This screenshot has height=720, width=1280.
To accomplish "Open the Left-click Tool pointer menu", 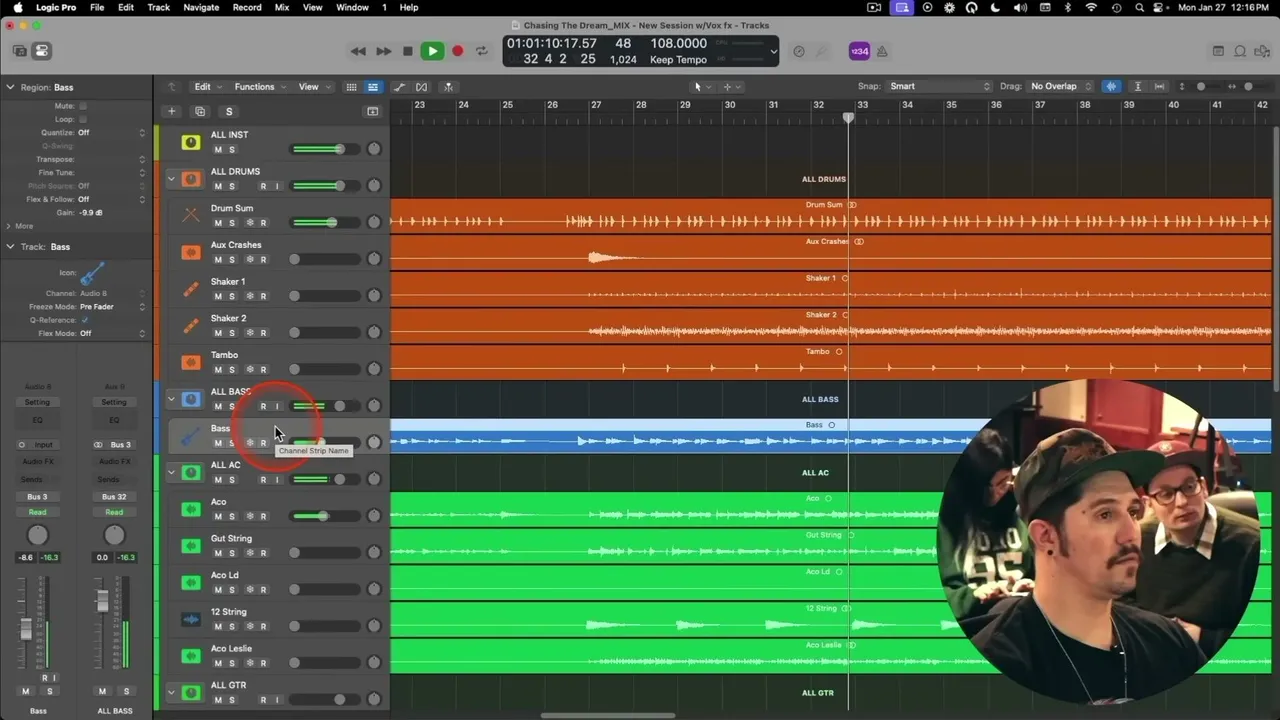I will [x=701, y=87].
